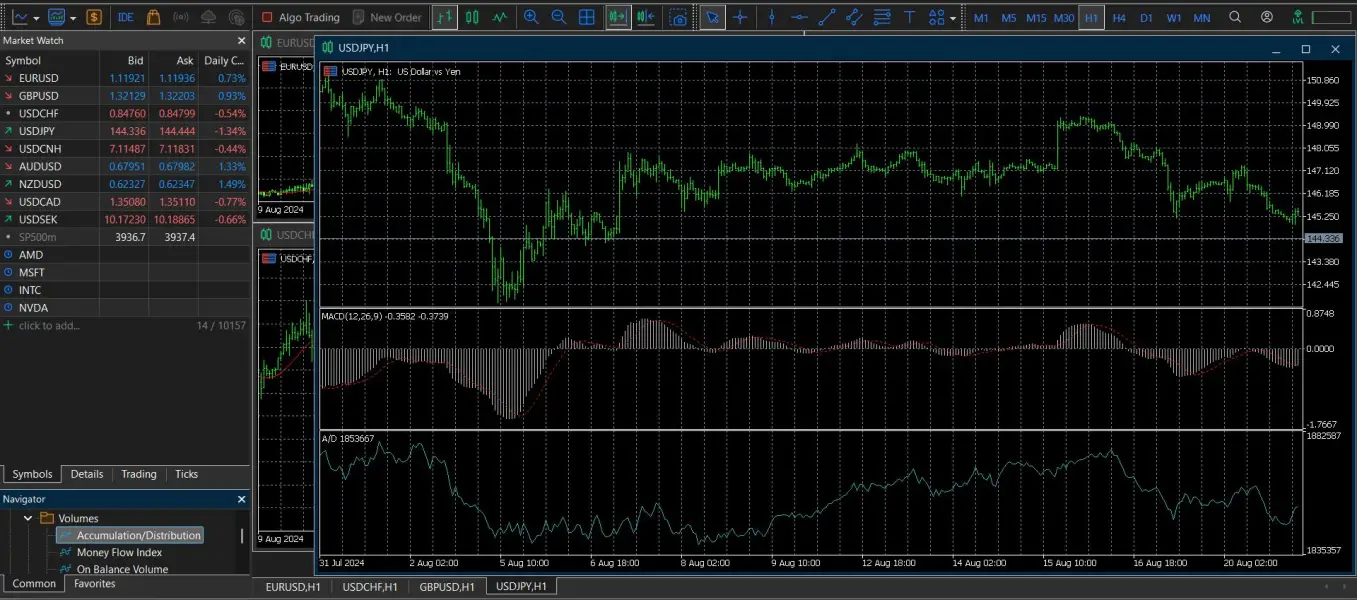Switch chart to candlestick view
Image resolution: width=1357 pixels, height=600 pixels.
click(x=472, y=17)
